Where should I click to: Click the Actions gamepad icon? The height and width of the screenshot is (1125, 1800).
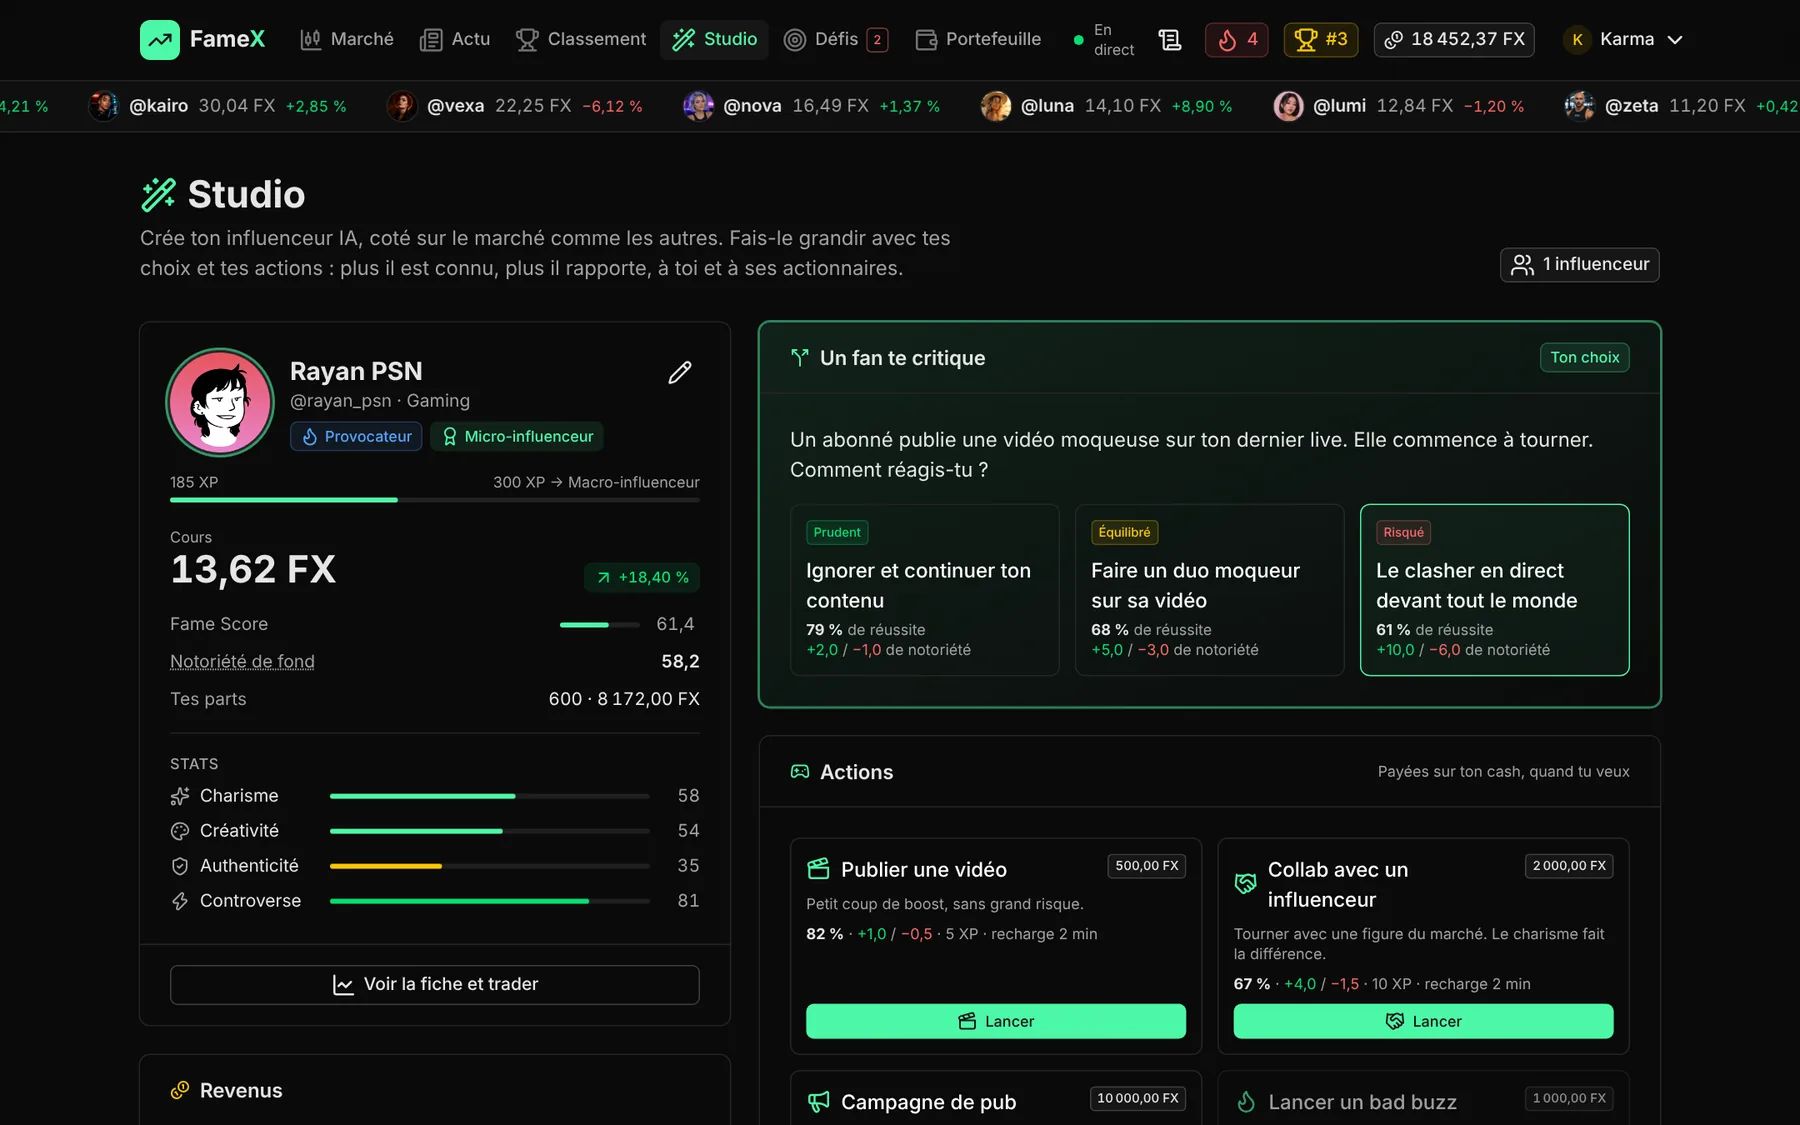[x=800, y=772]
